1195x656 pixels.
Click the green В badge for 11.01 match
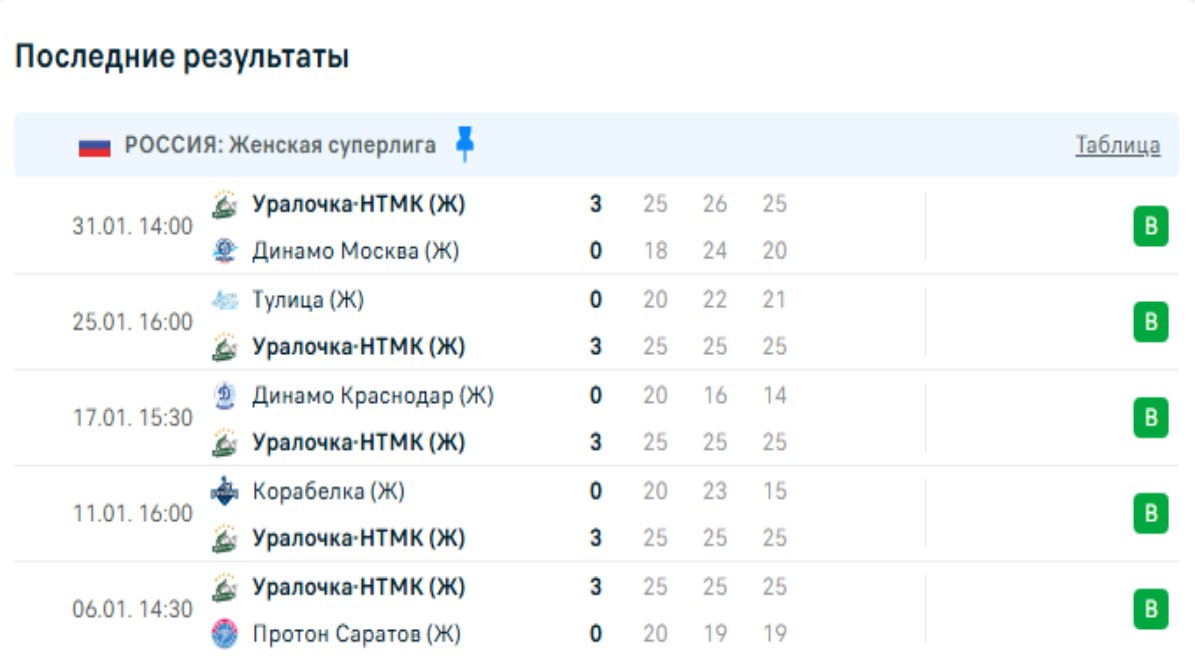click(1150, 514)
